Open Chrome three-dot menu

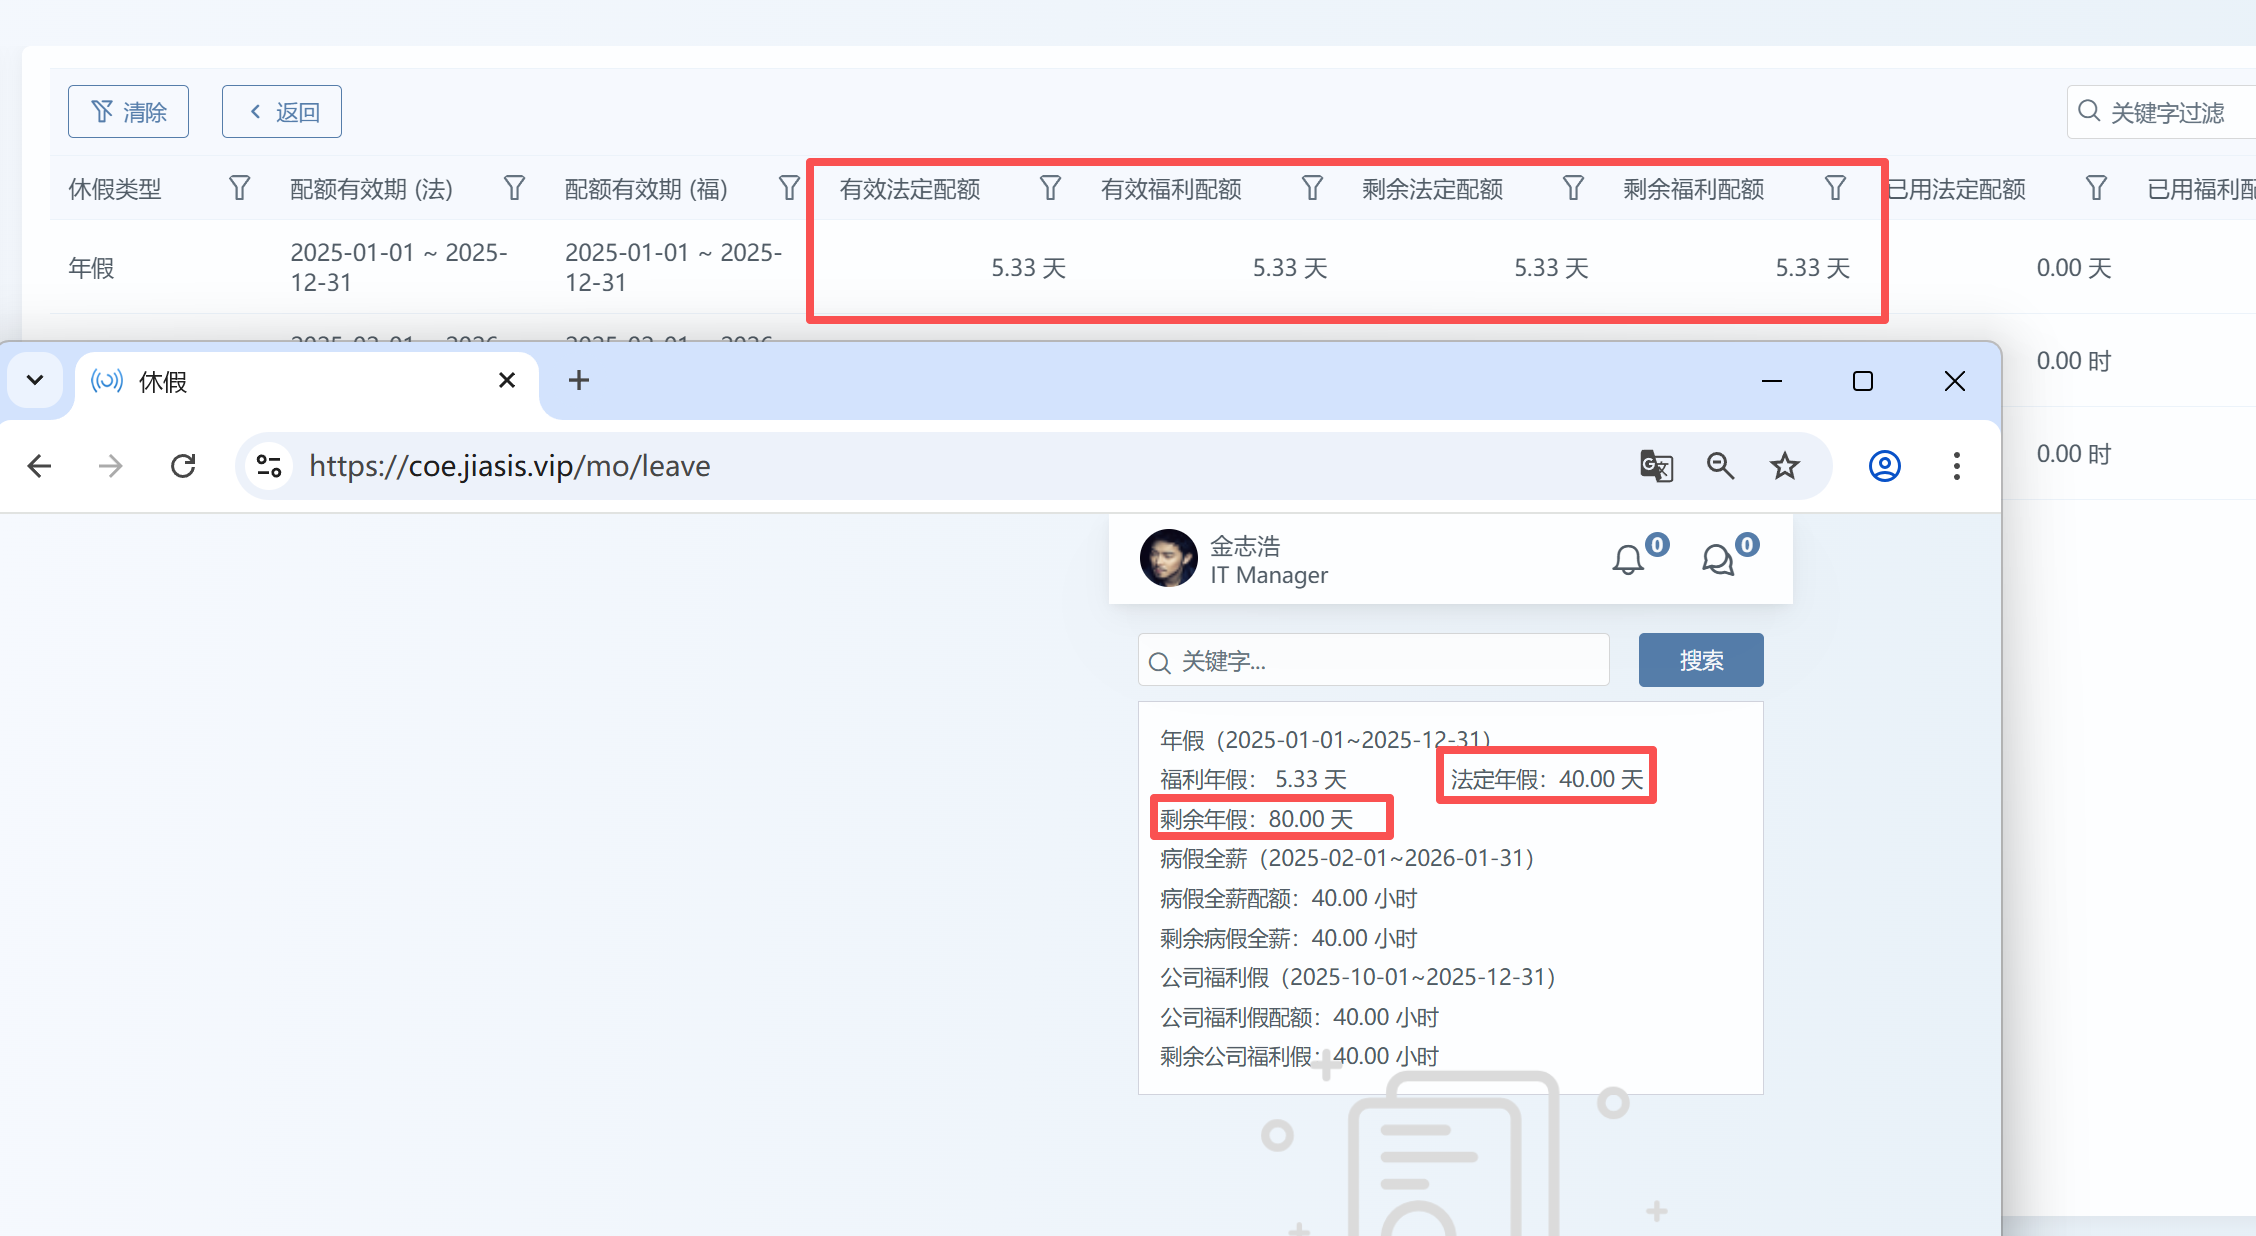pos(1956,466)
